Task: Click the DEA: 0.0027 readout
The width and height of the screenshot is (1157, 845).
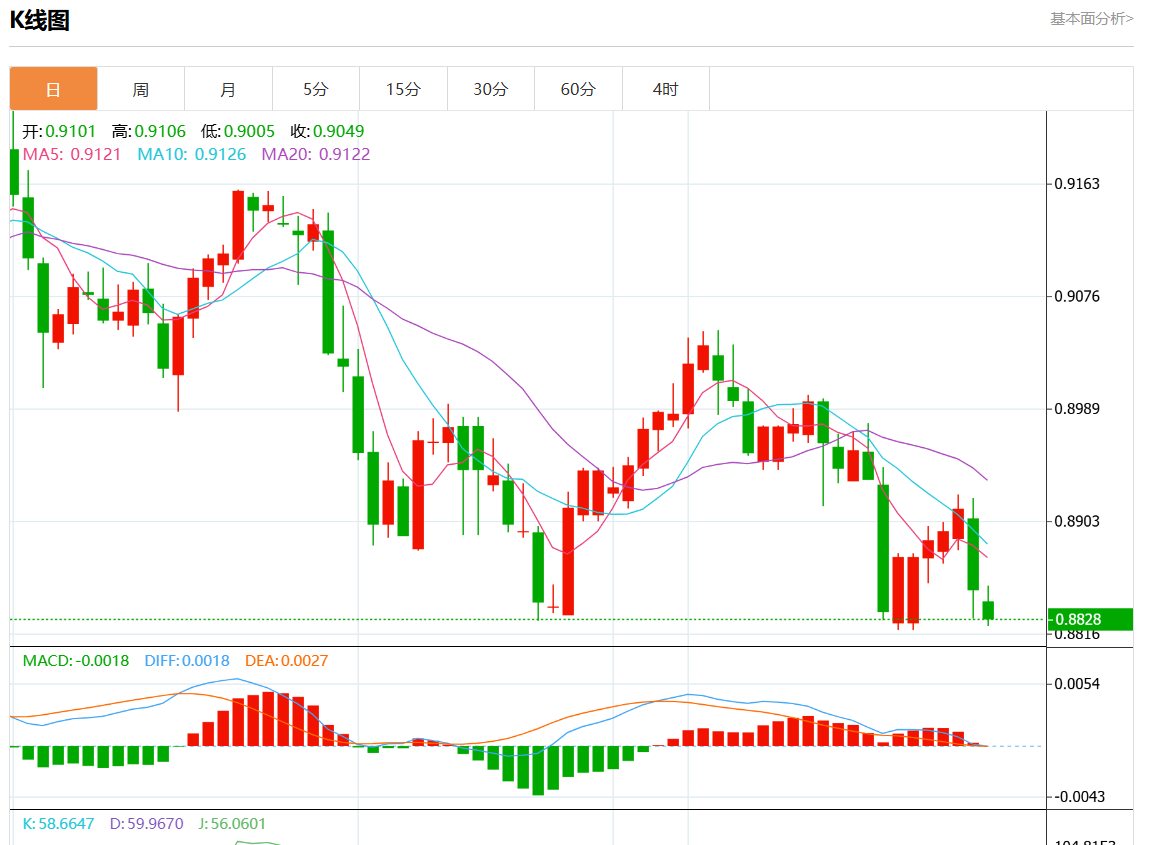Action: (286, 661)
